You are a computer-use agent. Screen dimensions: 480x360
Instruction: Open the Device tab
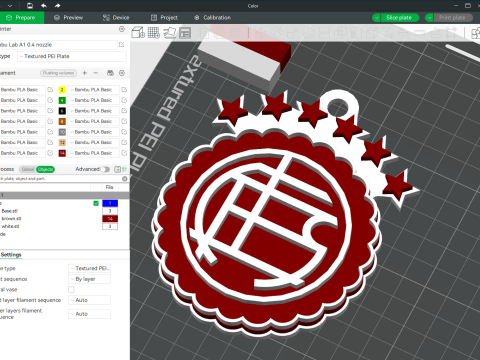[x=116, y=18]
